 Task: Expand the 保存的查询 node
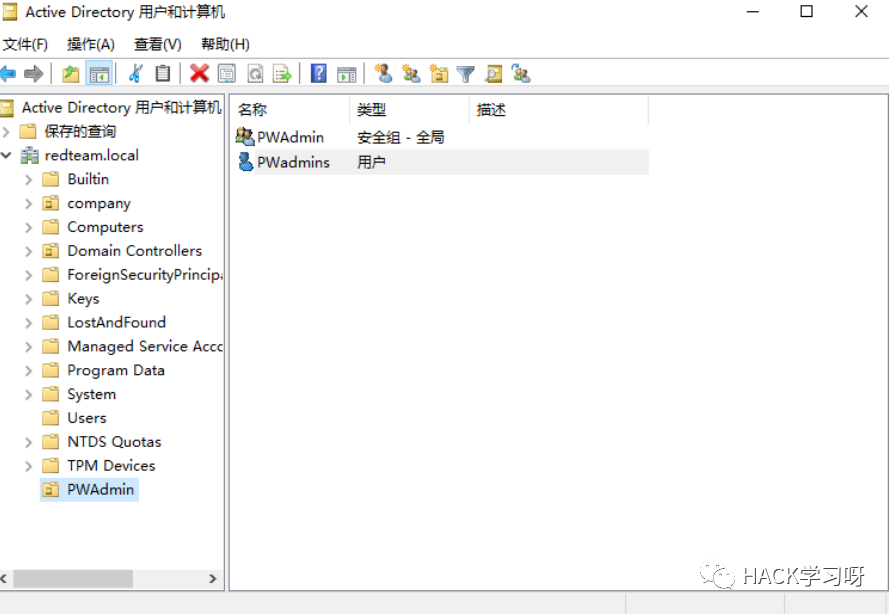click(6, 132)
